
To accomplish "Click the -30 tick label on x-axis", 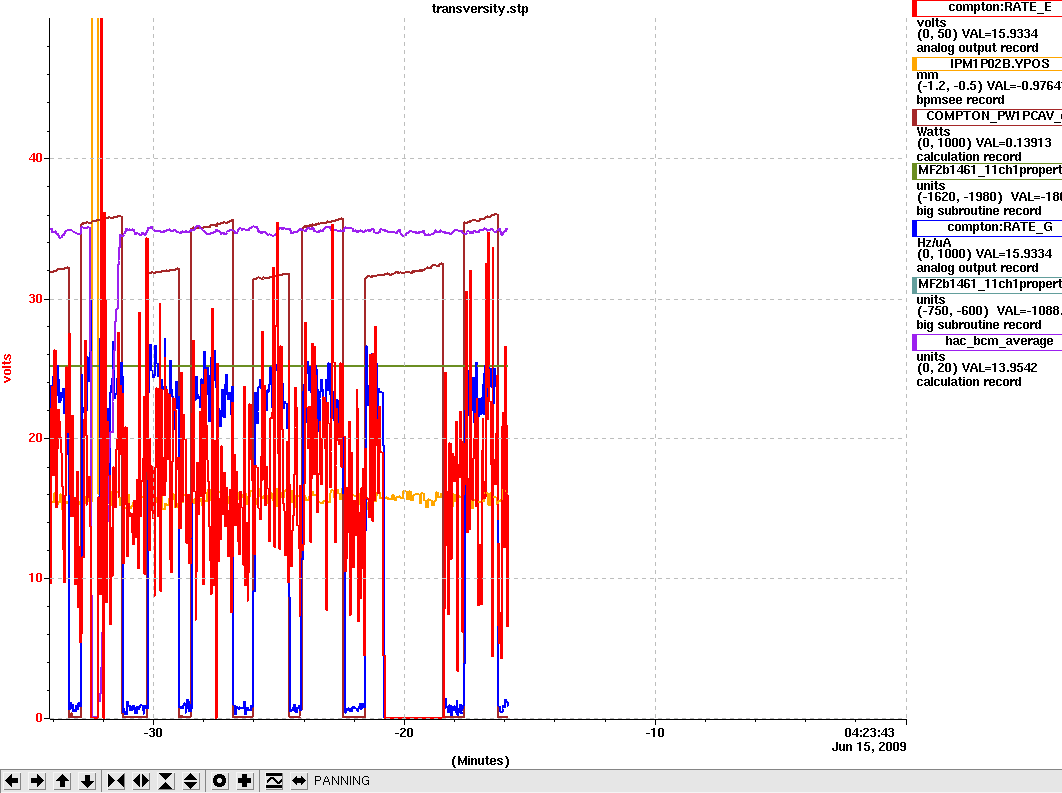I will tap(153, 733).
